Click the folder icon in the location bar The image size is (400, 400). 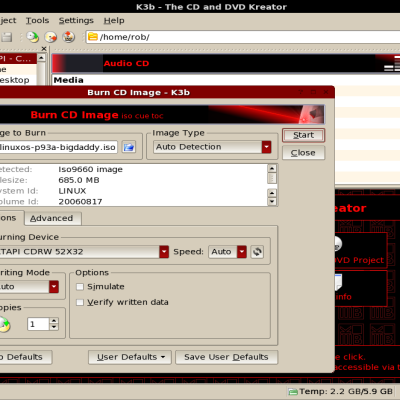point(93,37)
